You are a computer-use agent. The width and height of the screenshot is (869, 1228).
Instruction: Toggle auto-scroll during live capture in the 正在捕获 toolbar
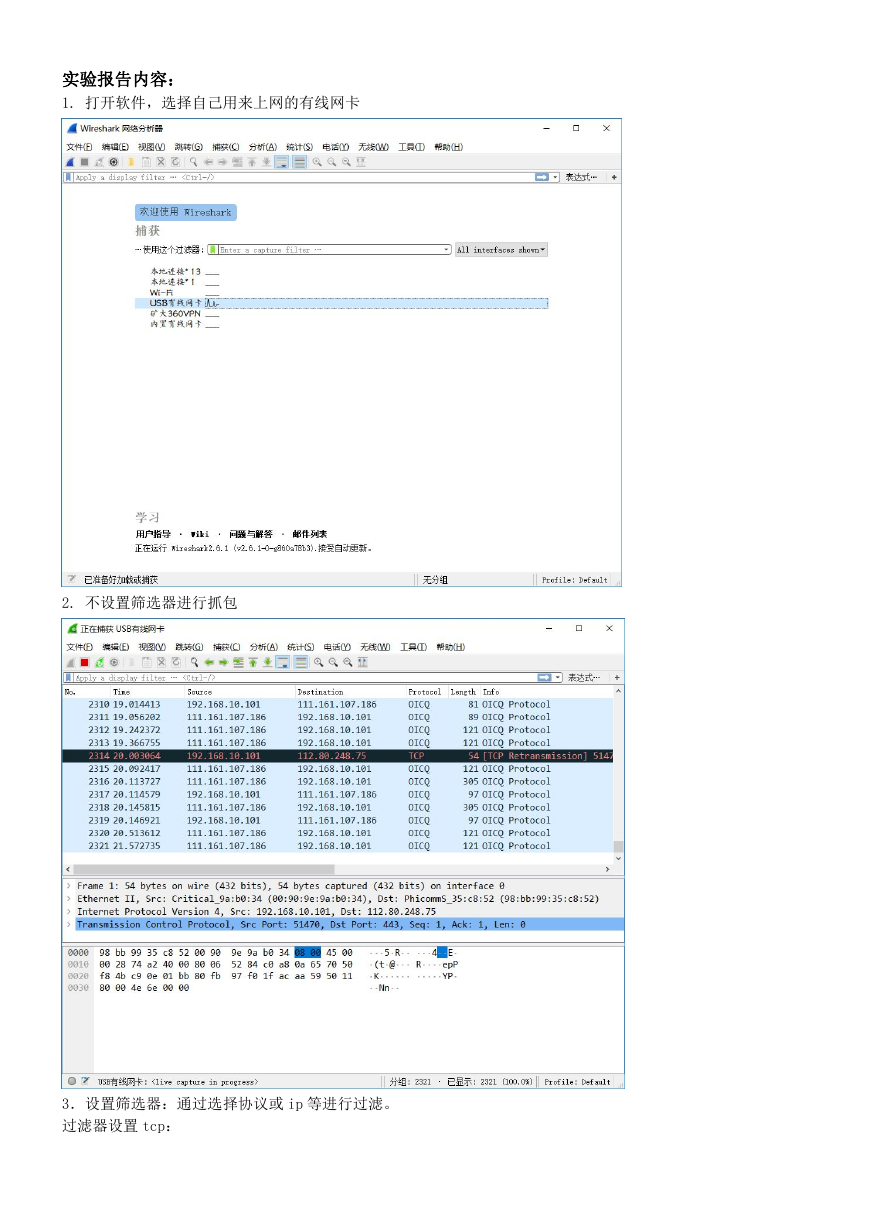(284, 662)
